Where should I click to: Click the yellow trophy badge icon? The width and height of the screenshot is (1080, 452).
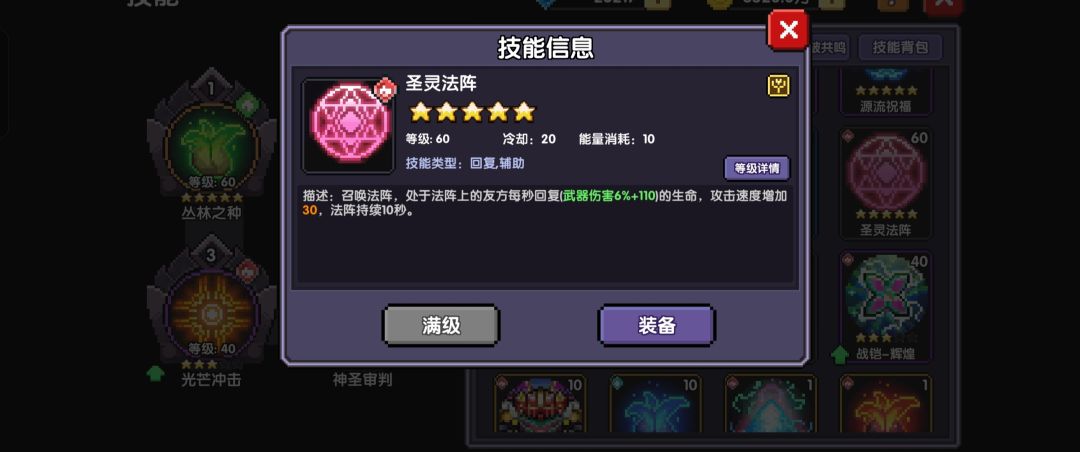(778, 85)
